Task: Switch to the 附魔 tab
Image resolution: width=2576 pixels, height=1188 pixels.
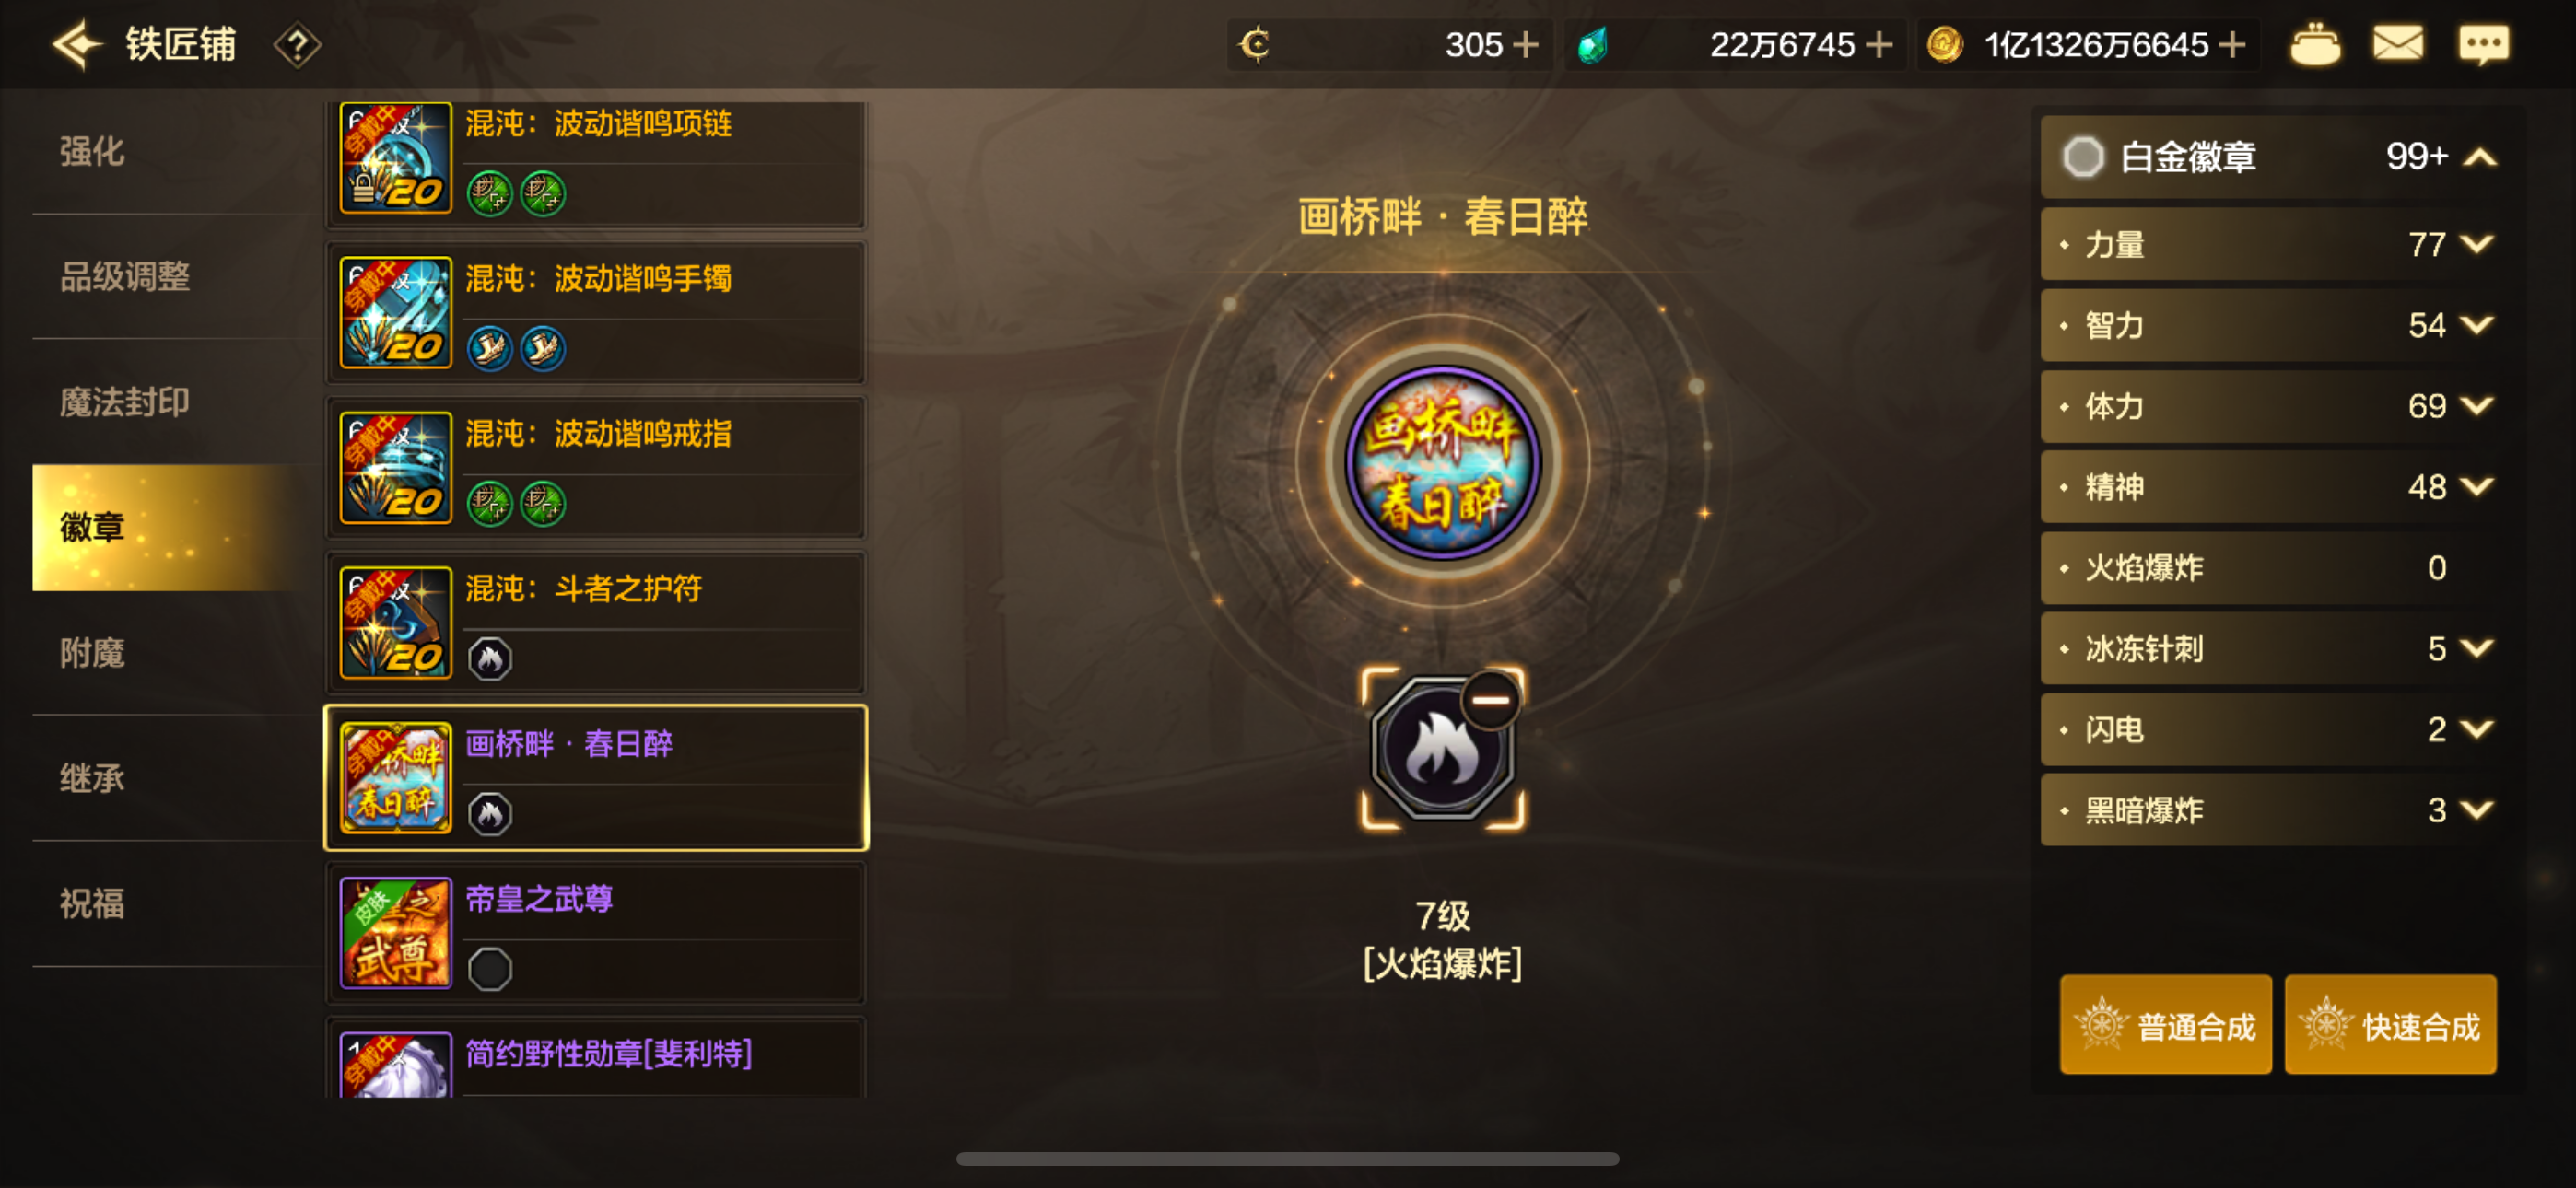Action: 92,652
